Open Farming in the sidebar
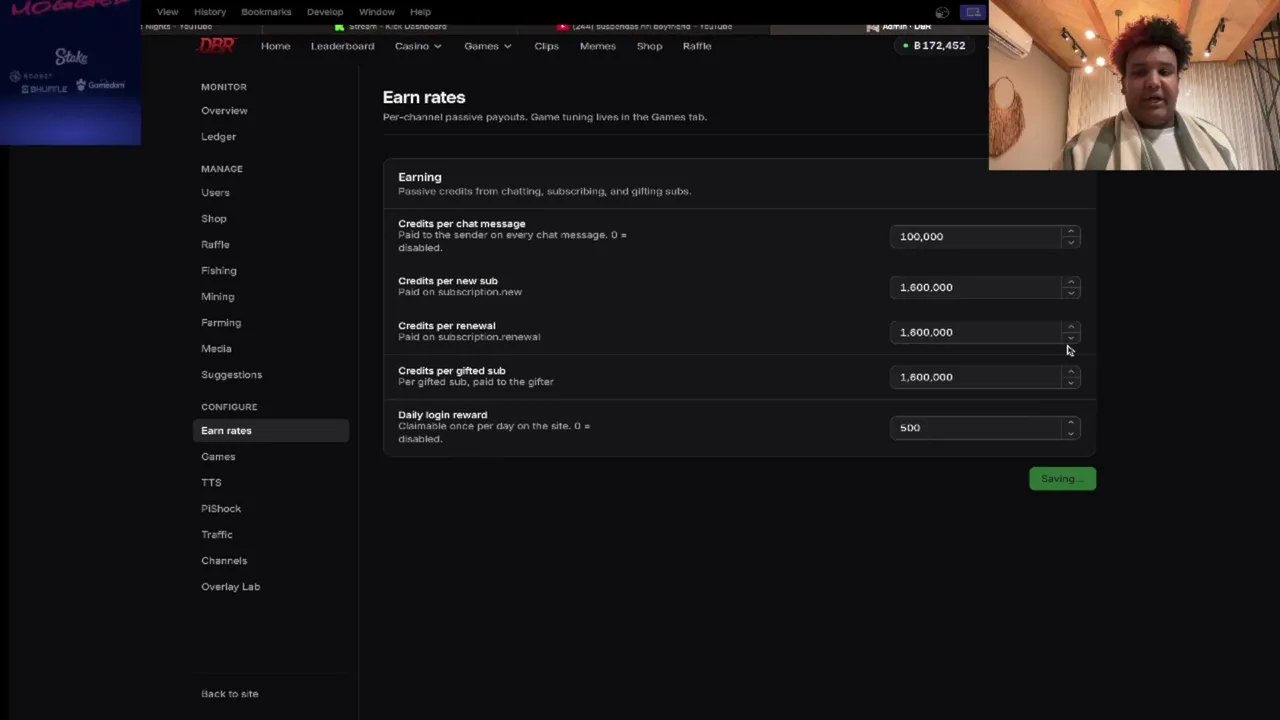This screenshot has height=720, width=1280. tap(221, 323)
